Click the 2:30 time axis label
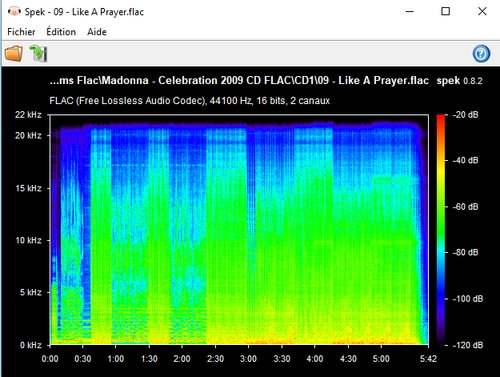This screenshot has width=500, height=377. [215, 359]
